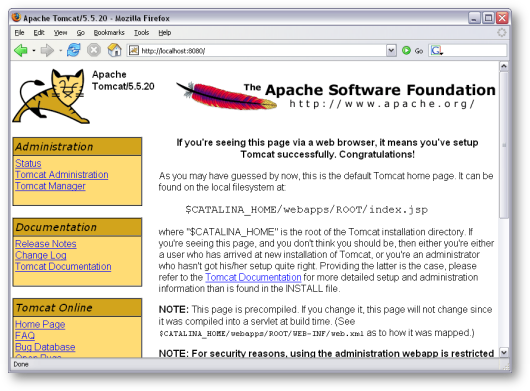
Task: Open the Go menu
Action: tap(80, 32)
